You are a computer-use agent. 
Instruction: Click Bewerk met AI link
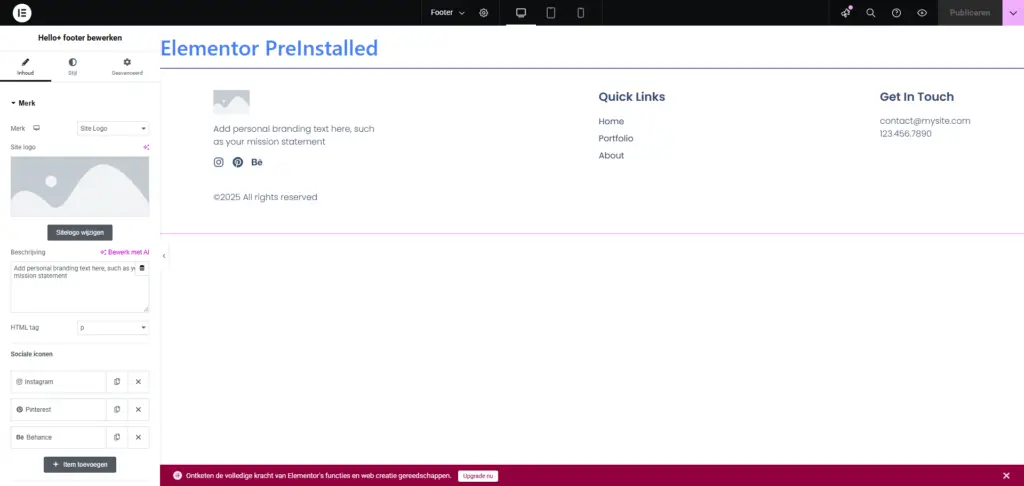[x=125, y=252]
